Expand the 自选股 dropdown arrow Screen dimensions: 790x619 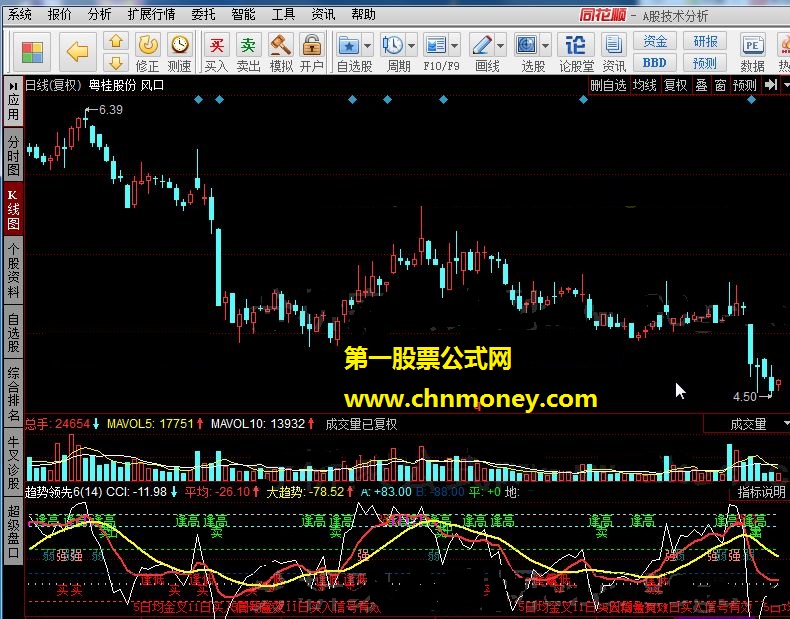368,46
